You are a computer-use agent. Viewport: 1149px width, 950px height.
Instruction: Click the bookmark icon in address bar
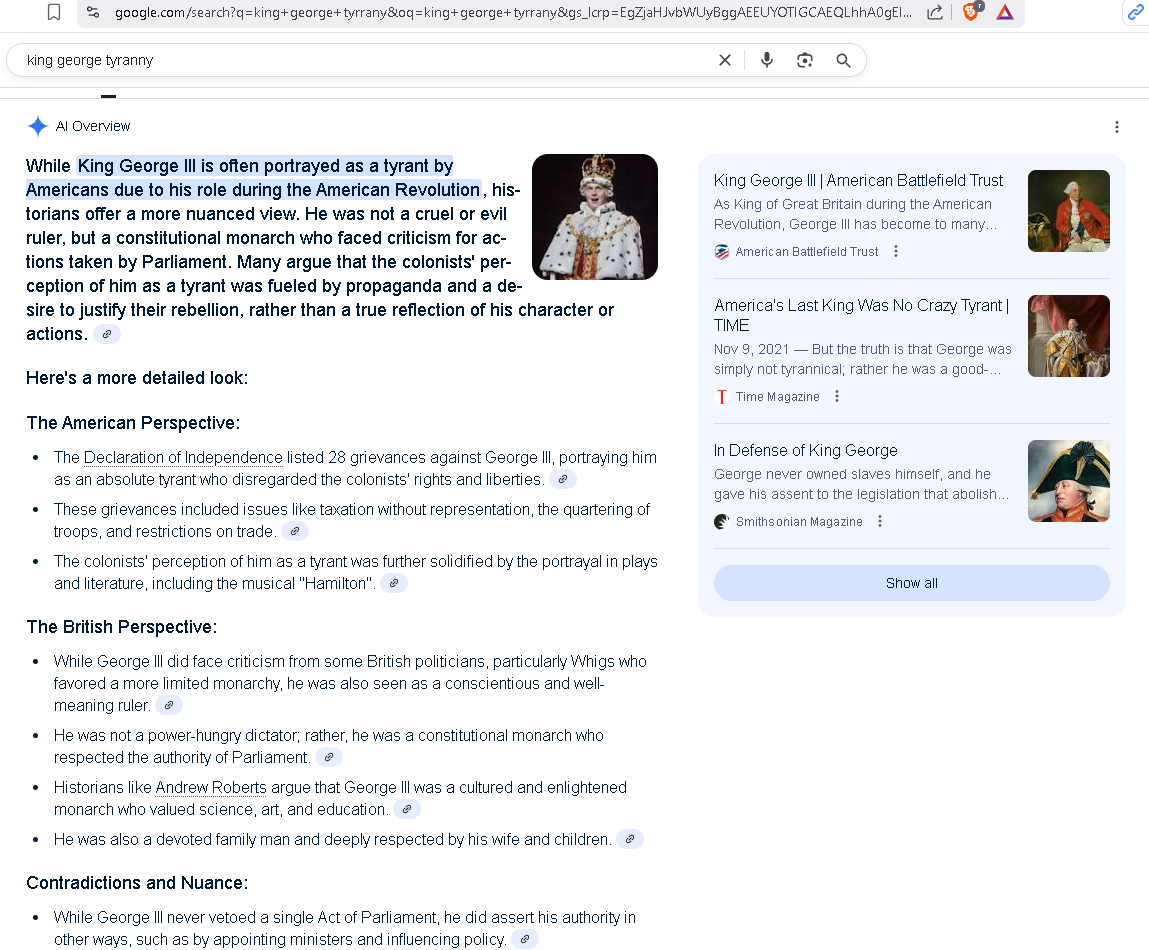coord(54,12)
